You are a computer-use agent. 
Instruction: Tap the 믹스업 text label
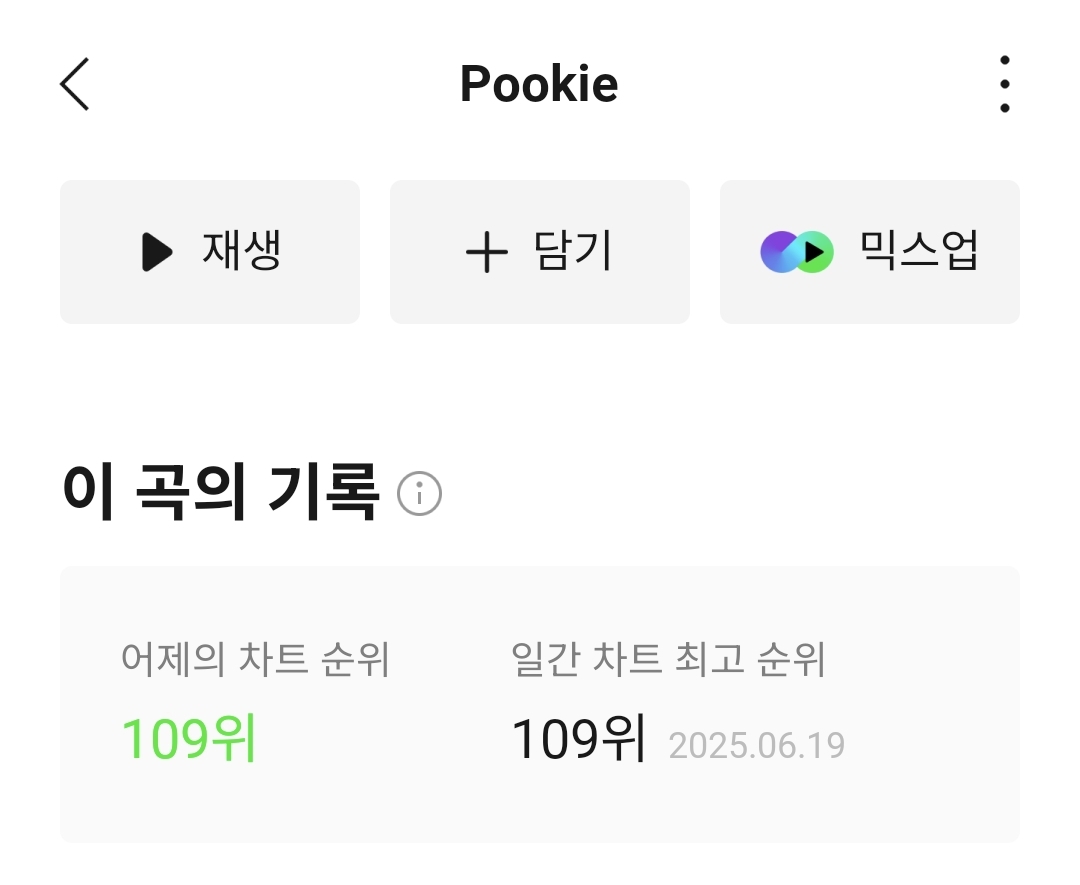tap(918, 251)
